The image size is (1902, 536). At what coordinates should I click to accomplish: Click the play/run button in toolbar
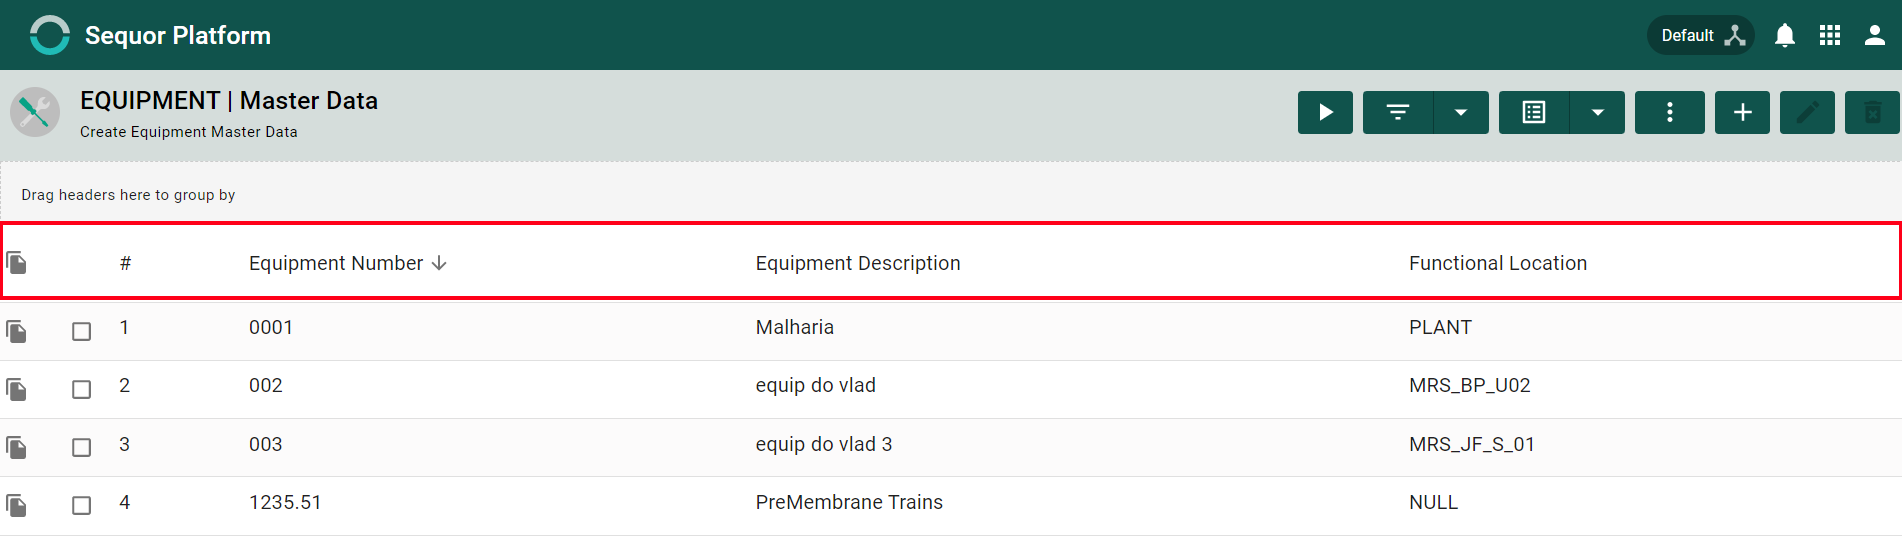pos(1325,112)
